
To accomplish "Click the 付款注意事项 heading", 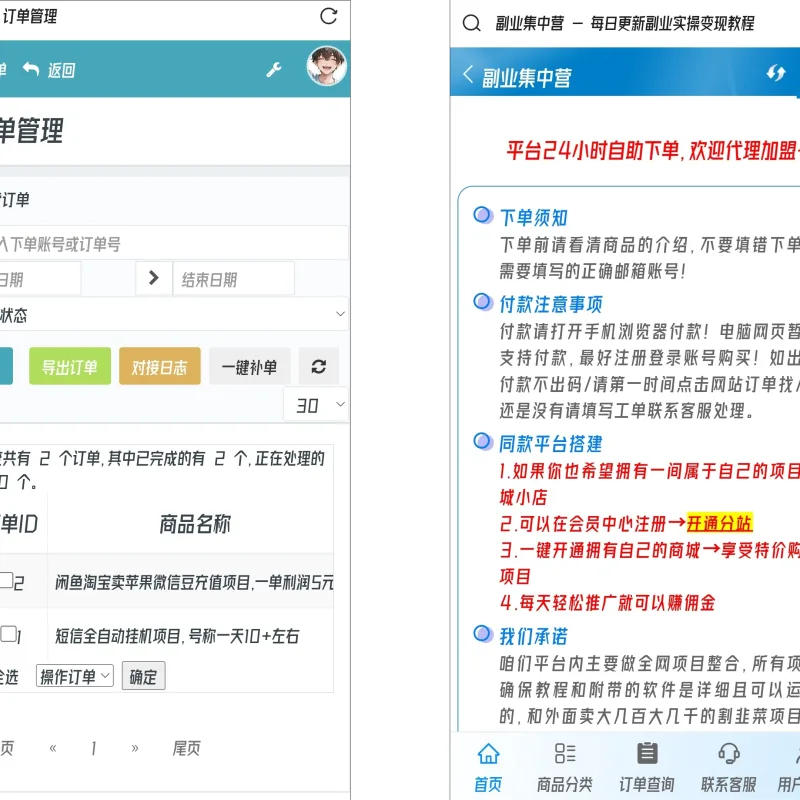I will (551, 304).
